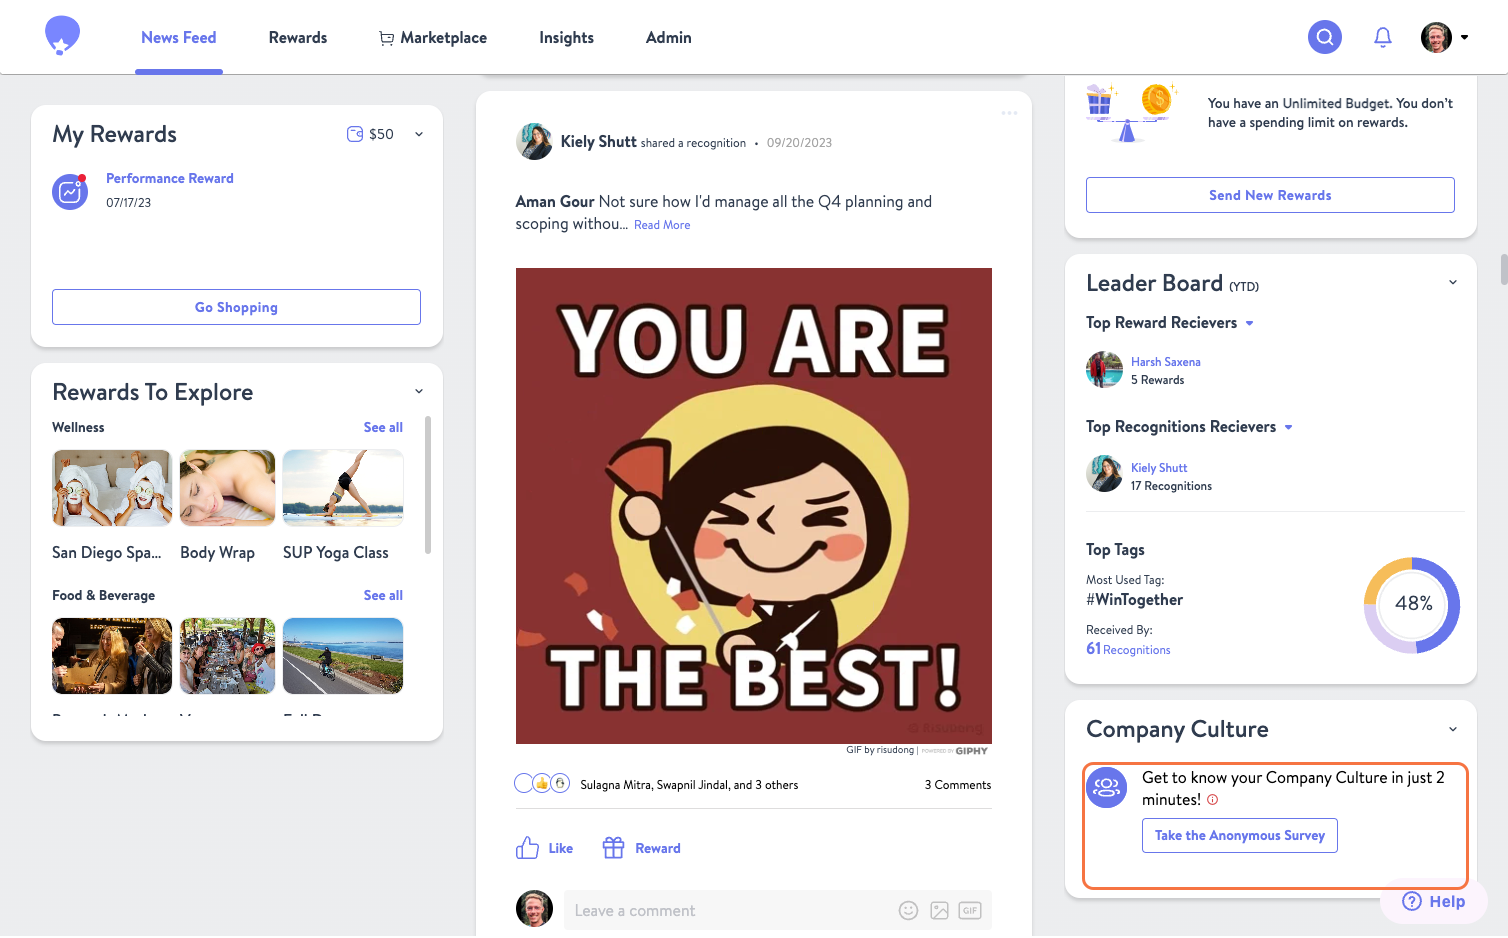Viewport: 1508px width, 938px height.
Task: Open notifications via the bell icon
Action: (x=1383, y=37)
